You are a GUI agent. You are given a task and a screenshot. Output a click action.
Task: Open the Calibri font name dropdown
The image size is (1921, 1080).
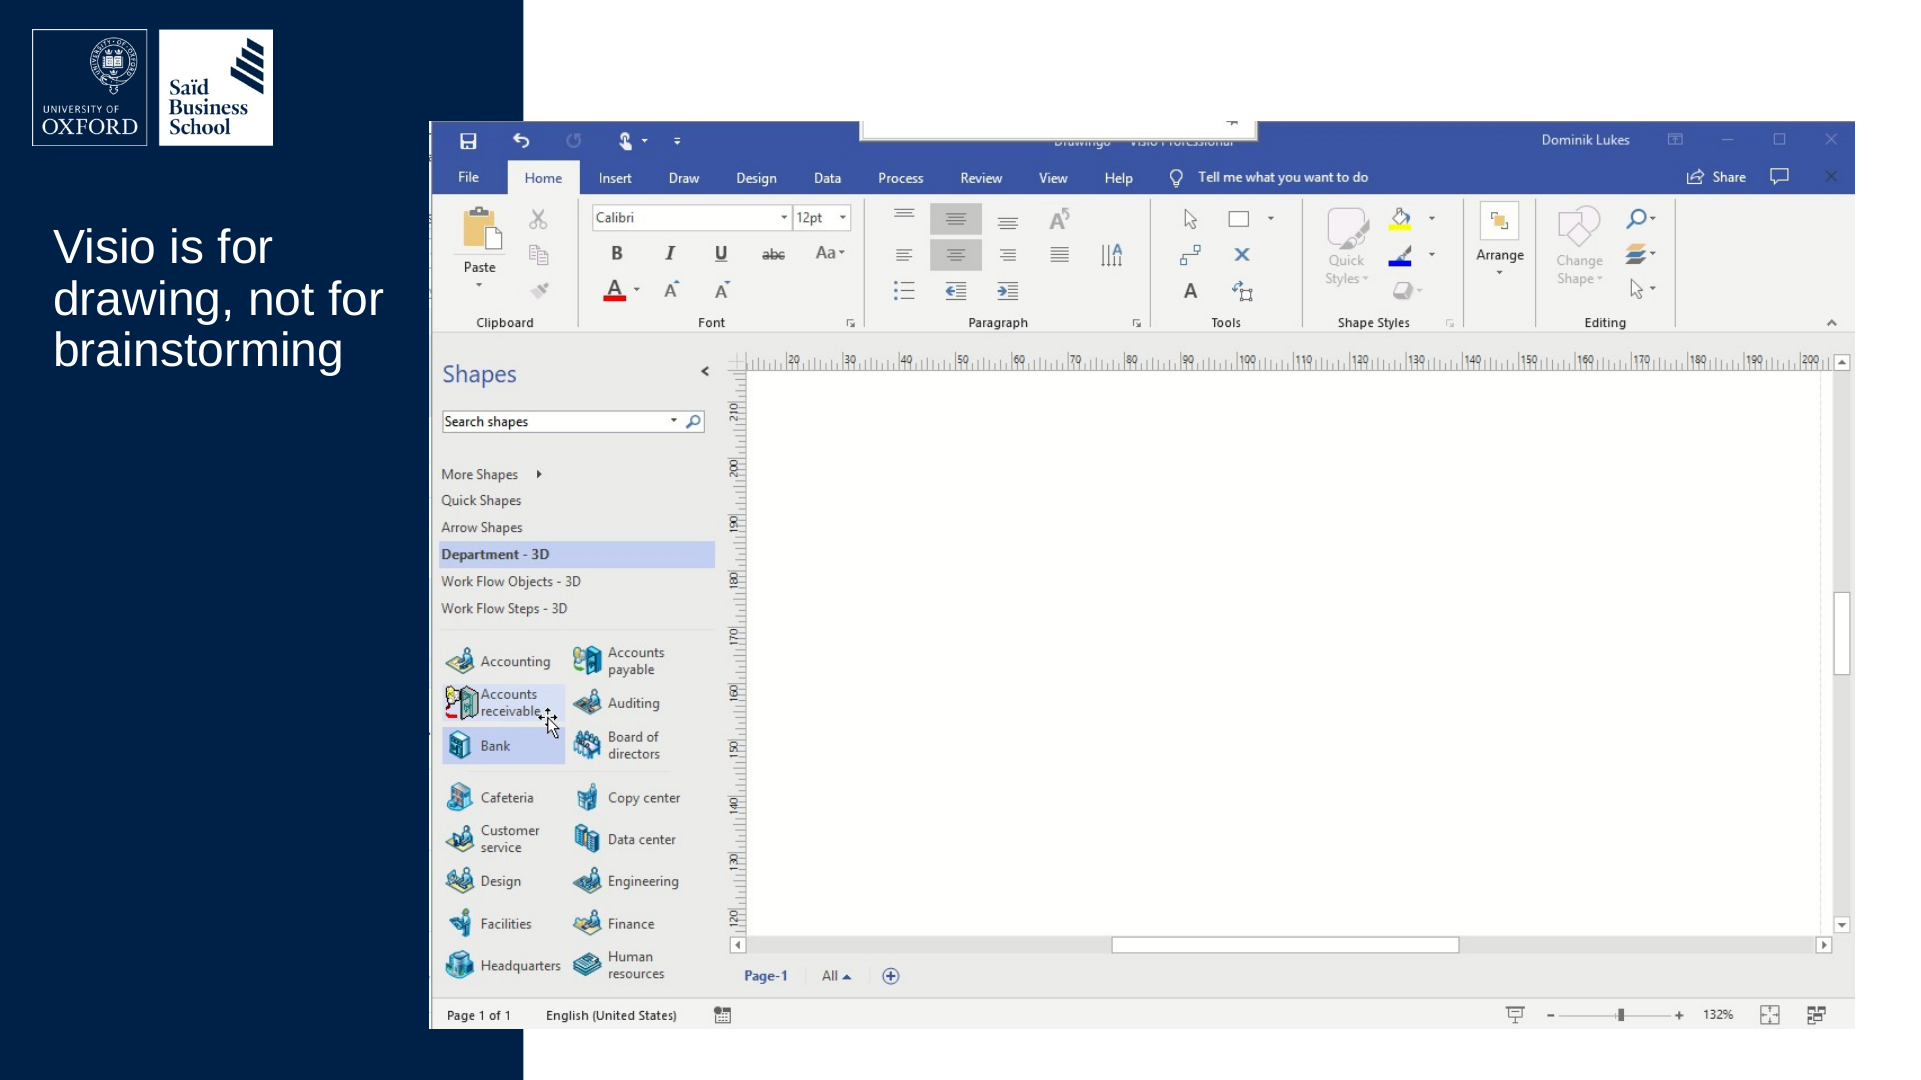tap(784, 218)
